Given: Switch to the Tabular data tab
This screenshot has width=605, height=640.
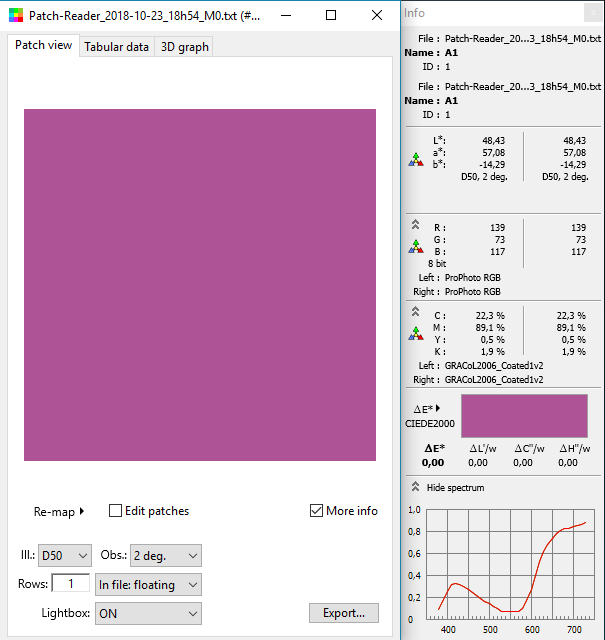Looking at the screenshot, I should pos(116,47).
